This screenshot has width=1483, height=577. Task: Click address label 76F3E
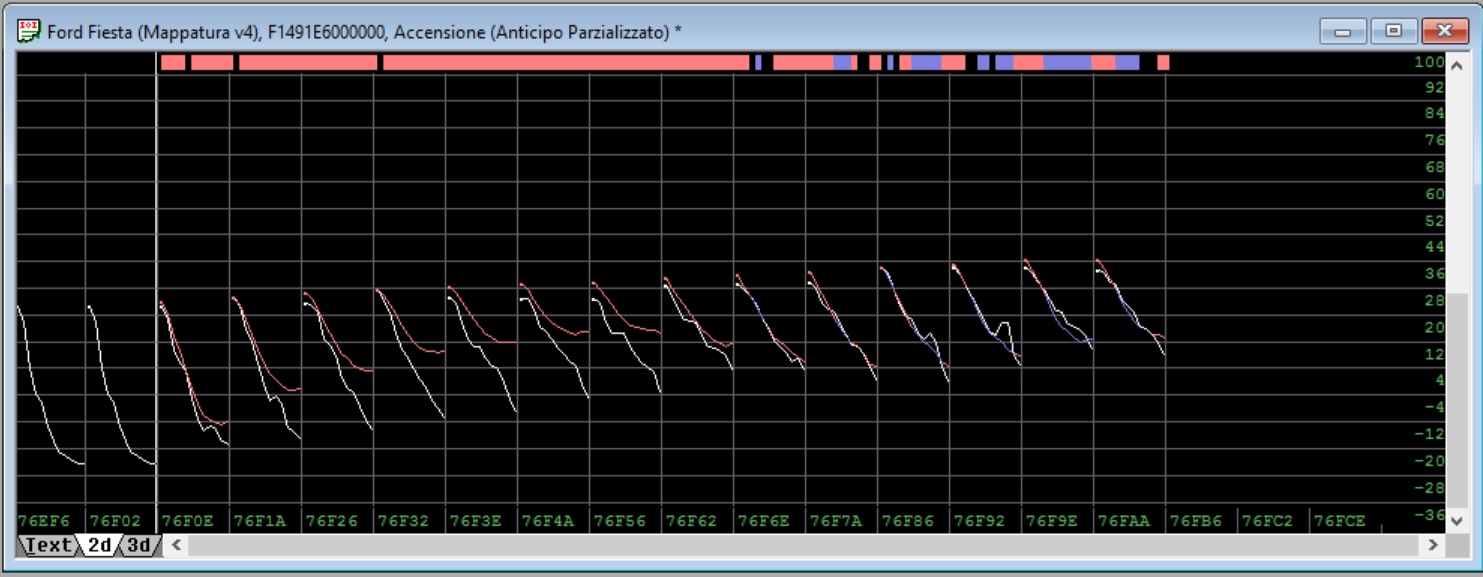476,521
